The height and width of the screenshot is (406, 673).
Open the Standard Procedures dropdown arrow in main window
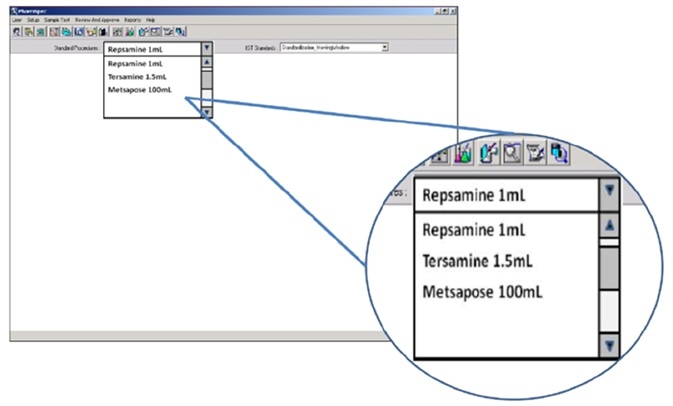(x=206, y=47)
